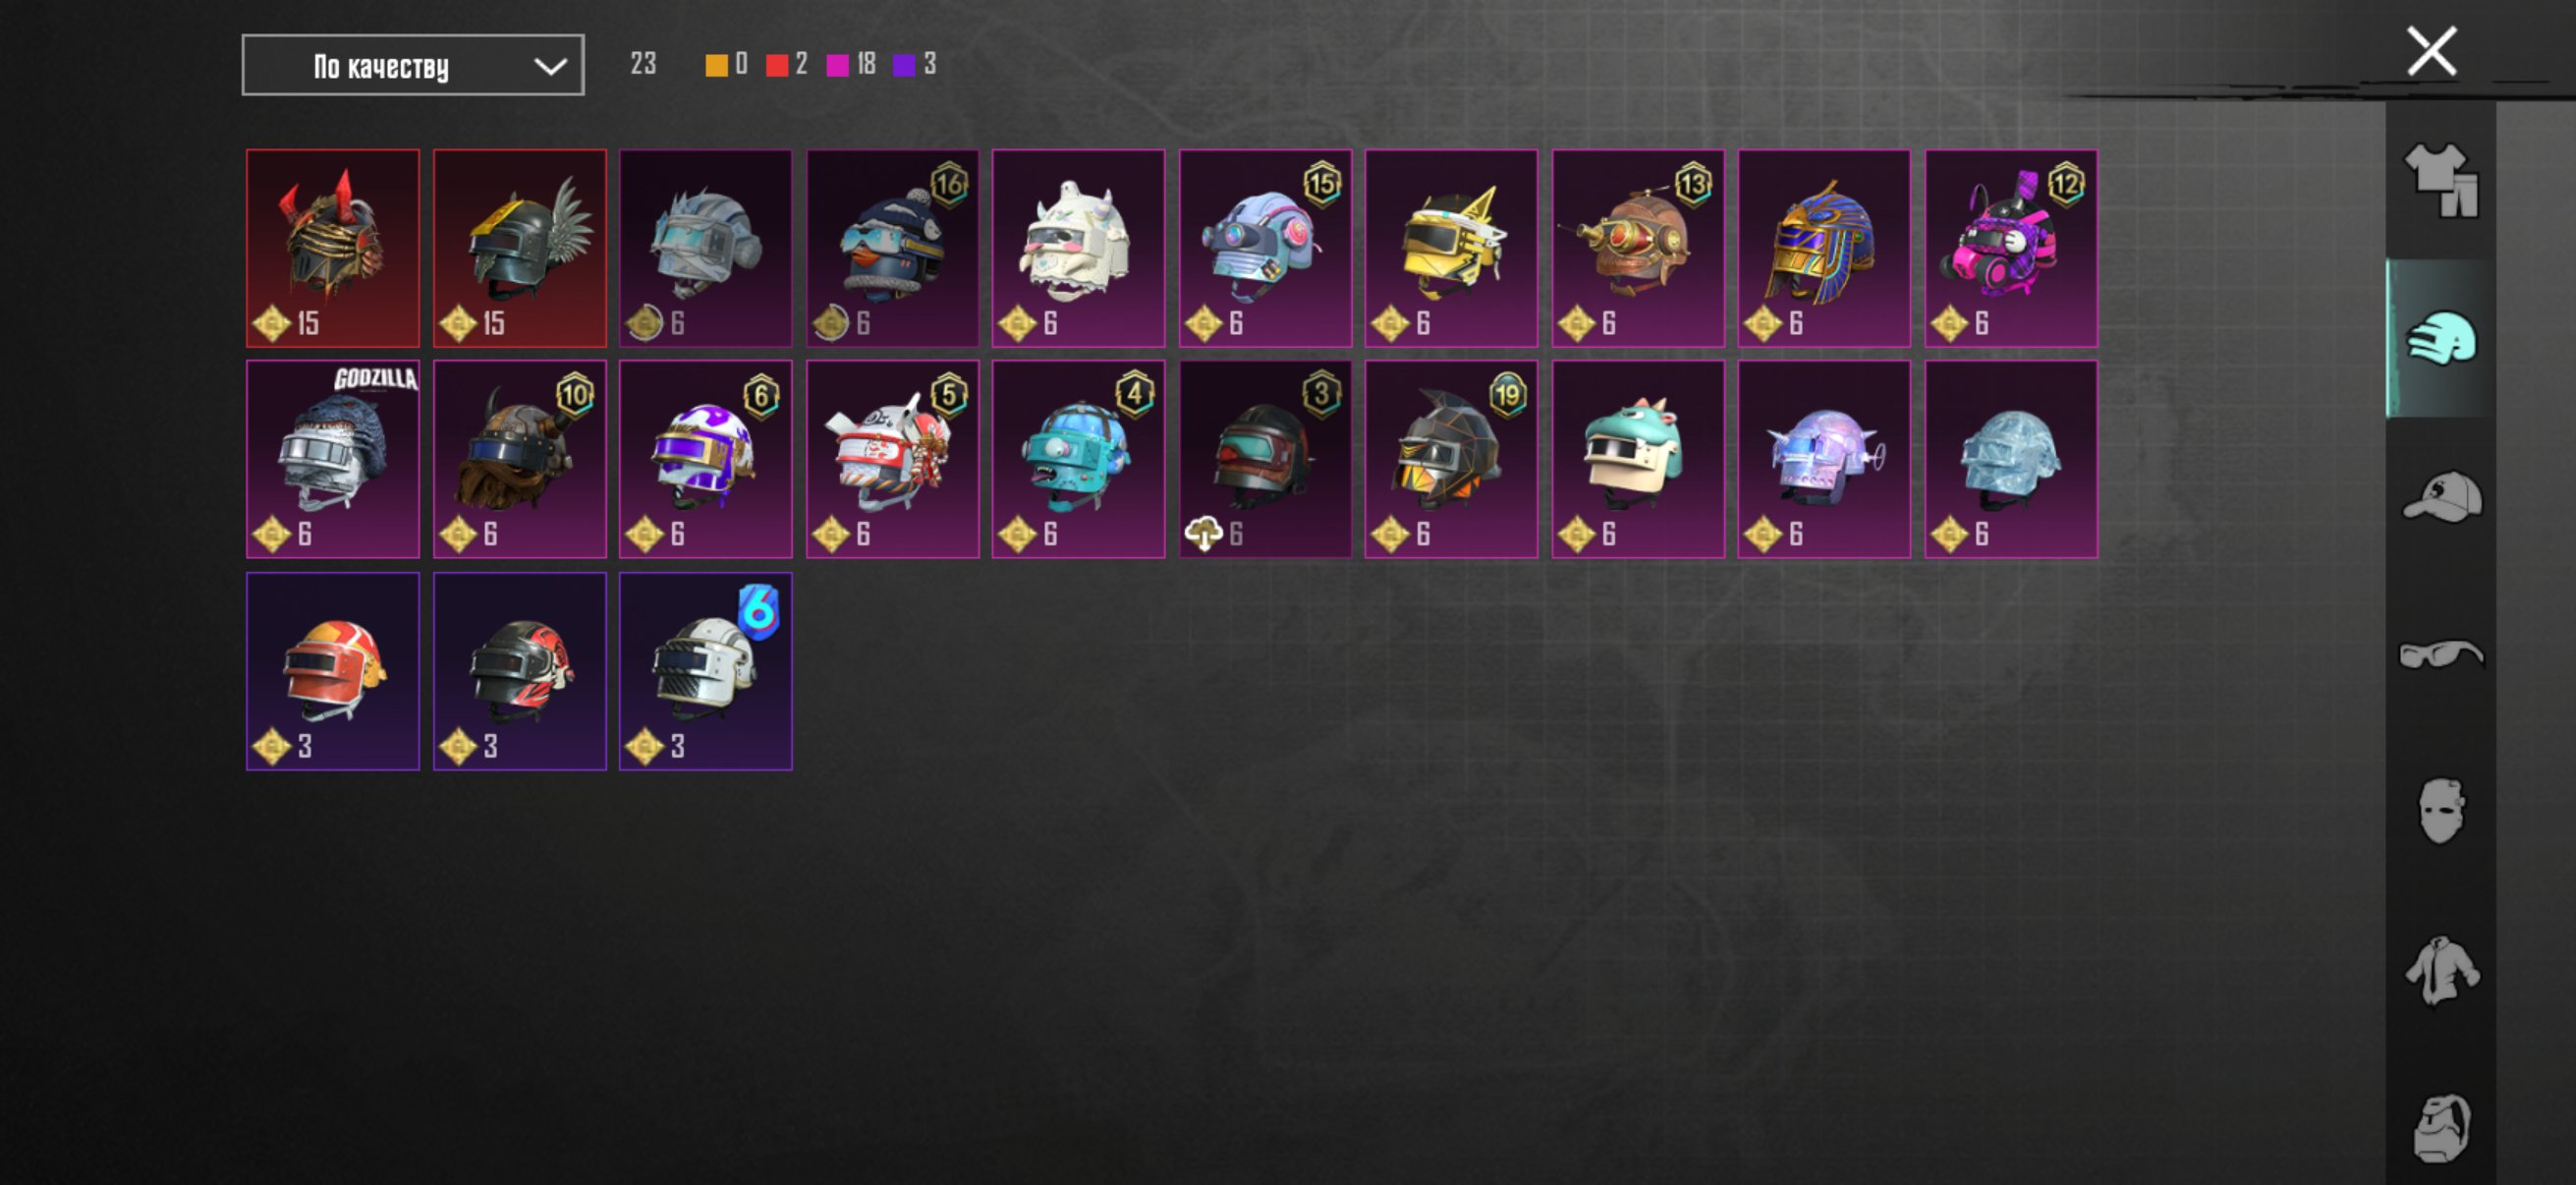Open the backpack category icon

tap(2441, 1127)
